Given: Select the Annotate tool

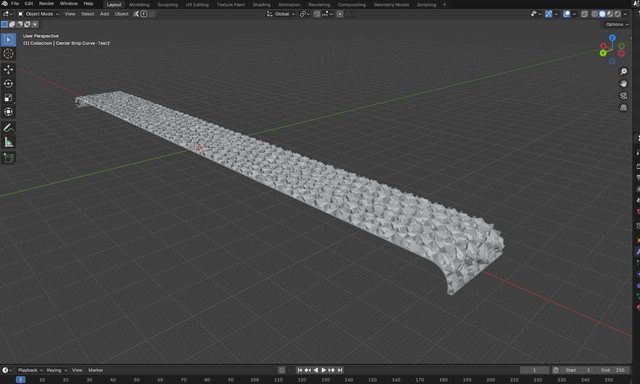Looking at the screenshot, I should pos(8,128).
